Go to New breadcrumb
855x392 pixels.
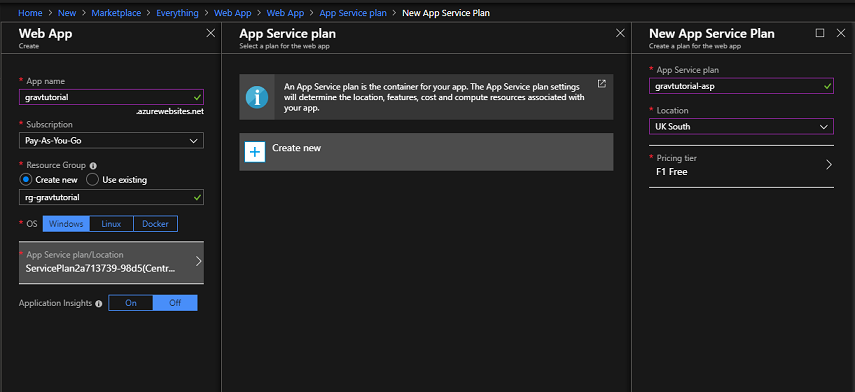coord(67,13)
